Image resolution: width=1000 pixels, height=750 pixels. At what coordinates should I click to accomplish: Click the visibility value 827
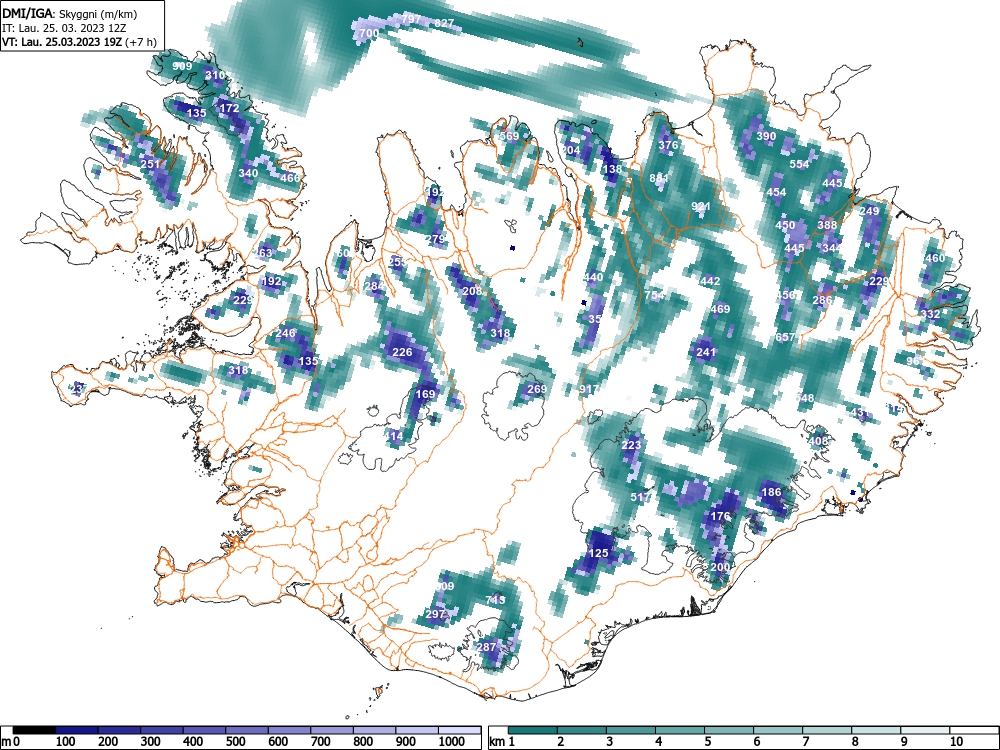pyautogui.click(x=444, y=24)
